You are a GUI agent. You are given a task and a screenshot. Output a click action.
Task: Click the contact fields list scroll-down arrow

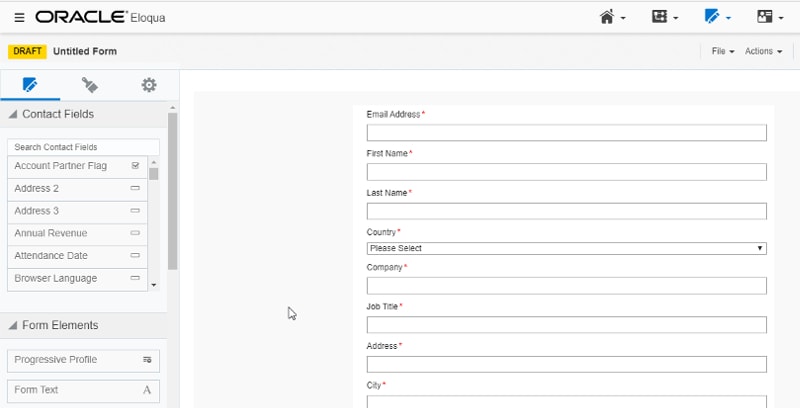click(153, 285)
